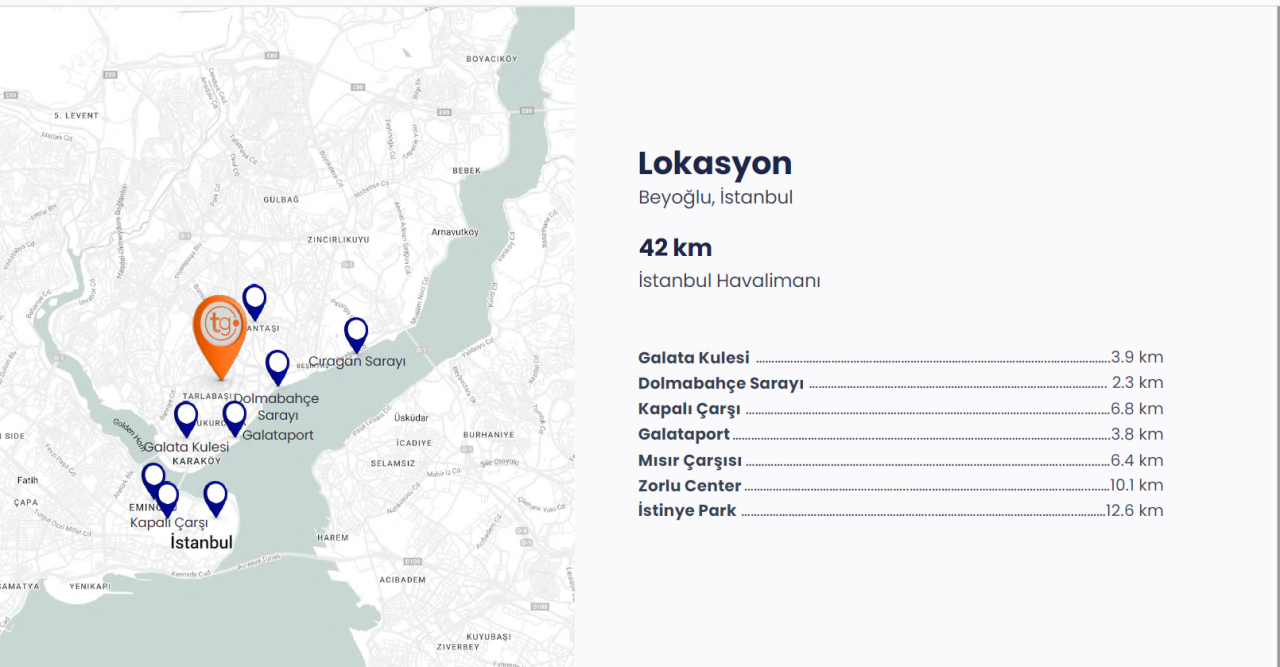
Task: Select the blue pin above Çırağan Sarayı
Action: coord(356,332)
